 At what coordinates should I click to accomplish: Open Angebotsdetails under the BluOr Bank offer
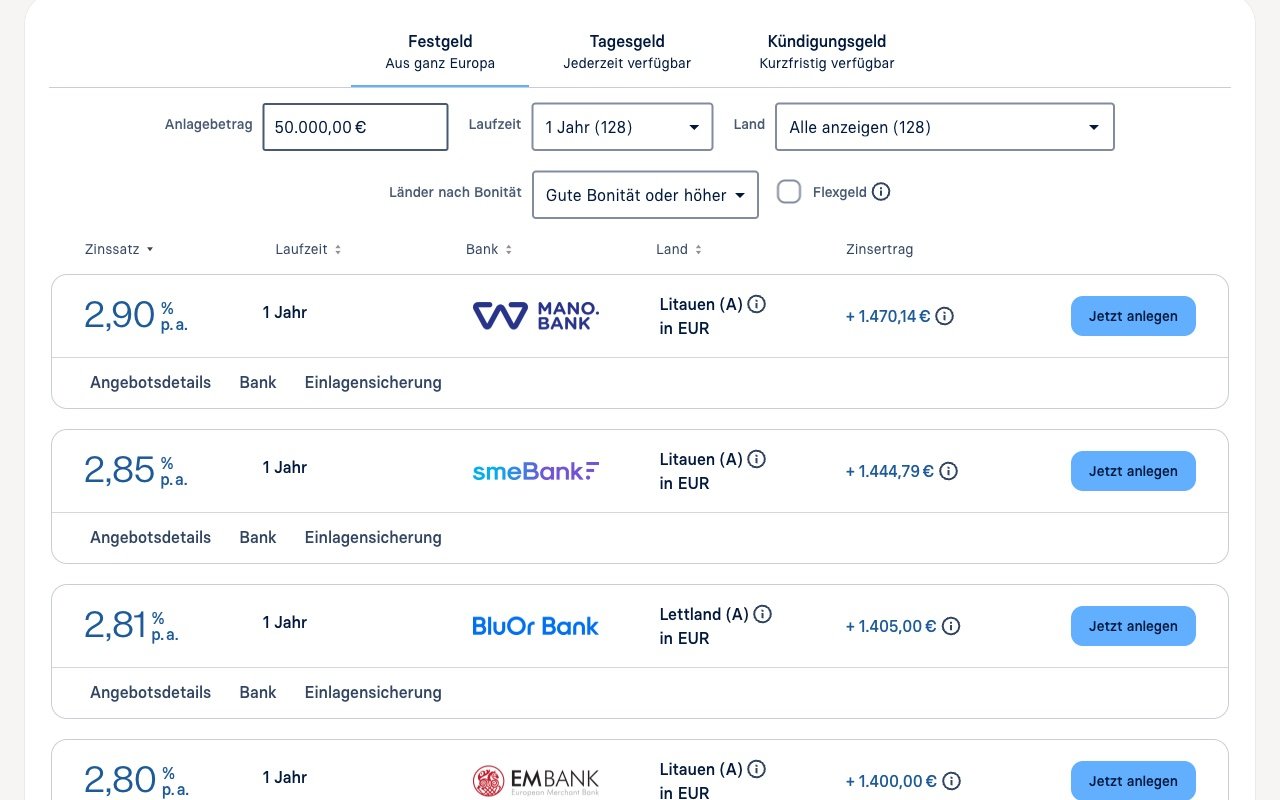(x=150, y=692)
